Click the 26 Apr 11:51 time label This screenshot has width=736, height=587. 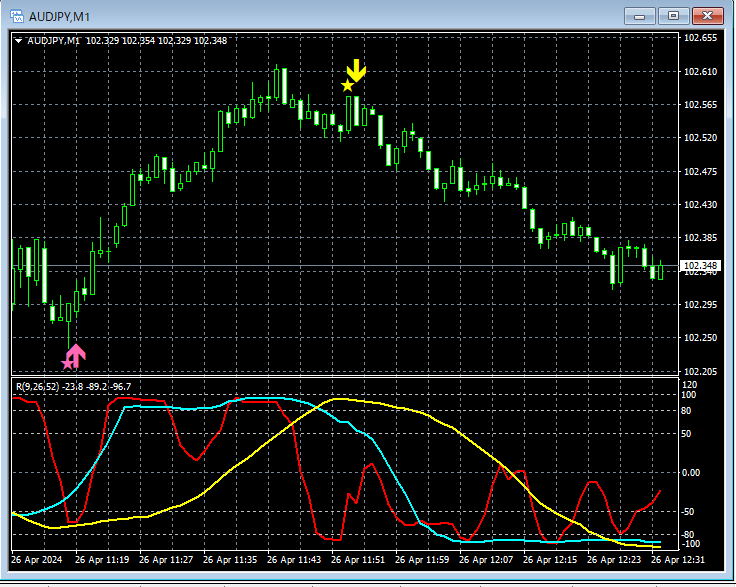(361, 559)
